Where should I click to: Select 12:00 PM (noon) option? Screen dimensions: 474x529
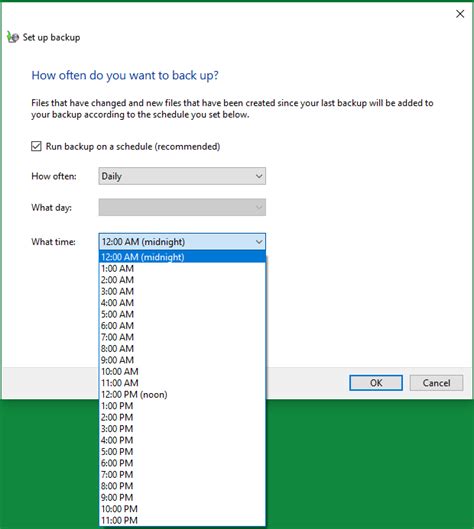click(182, 395)
